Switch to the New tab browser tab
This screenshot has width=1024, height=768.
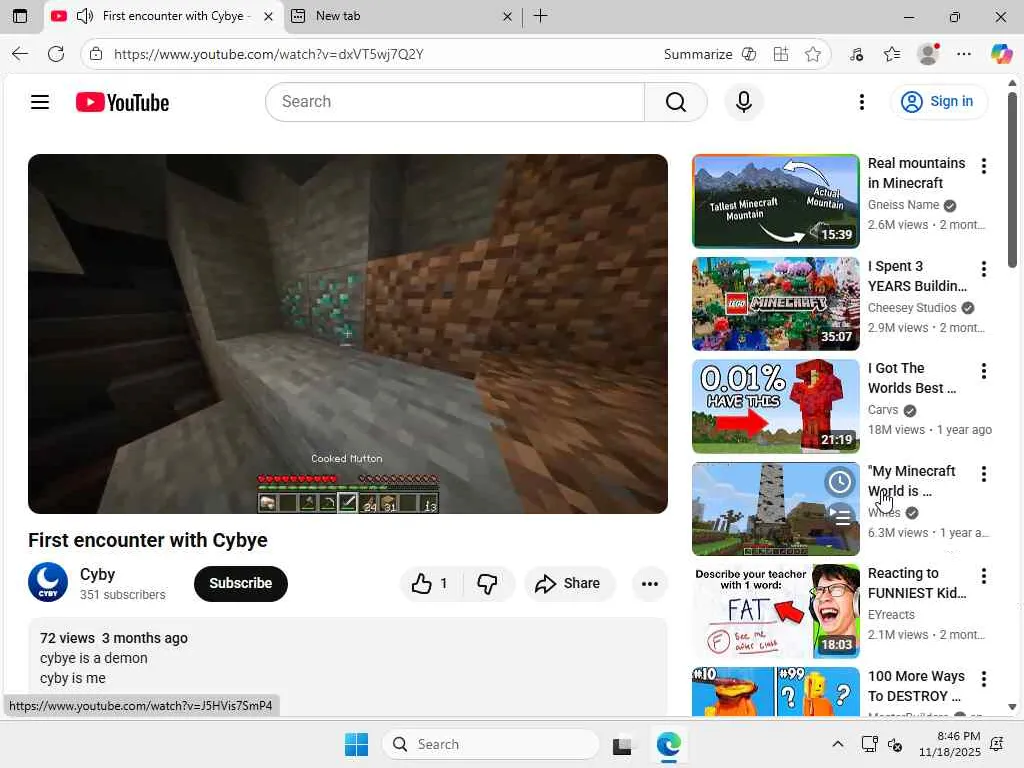pyautogui.click(x=401, y=16)
